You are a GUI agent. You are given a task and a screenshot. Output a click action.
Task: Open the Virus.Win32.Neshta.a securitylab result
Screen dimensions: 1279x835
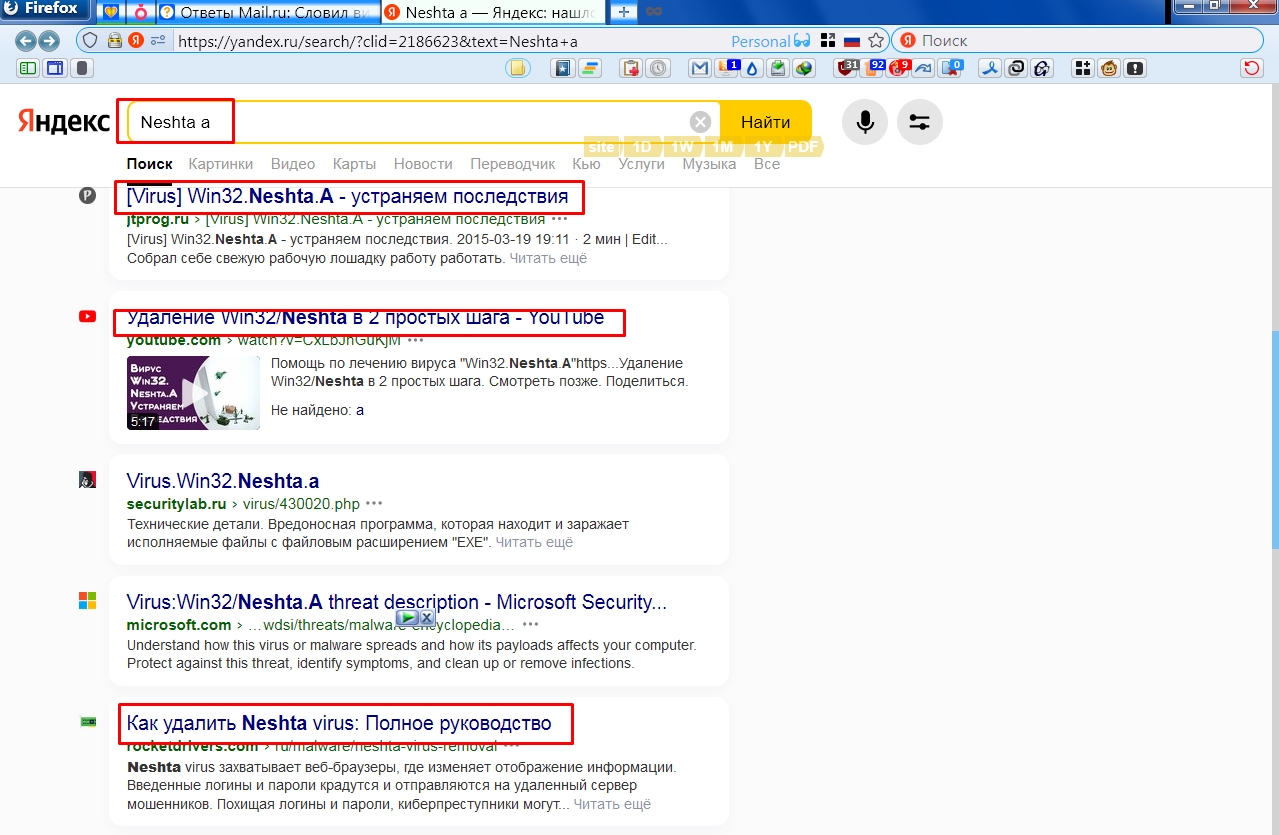point(223,481)
